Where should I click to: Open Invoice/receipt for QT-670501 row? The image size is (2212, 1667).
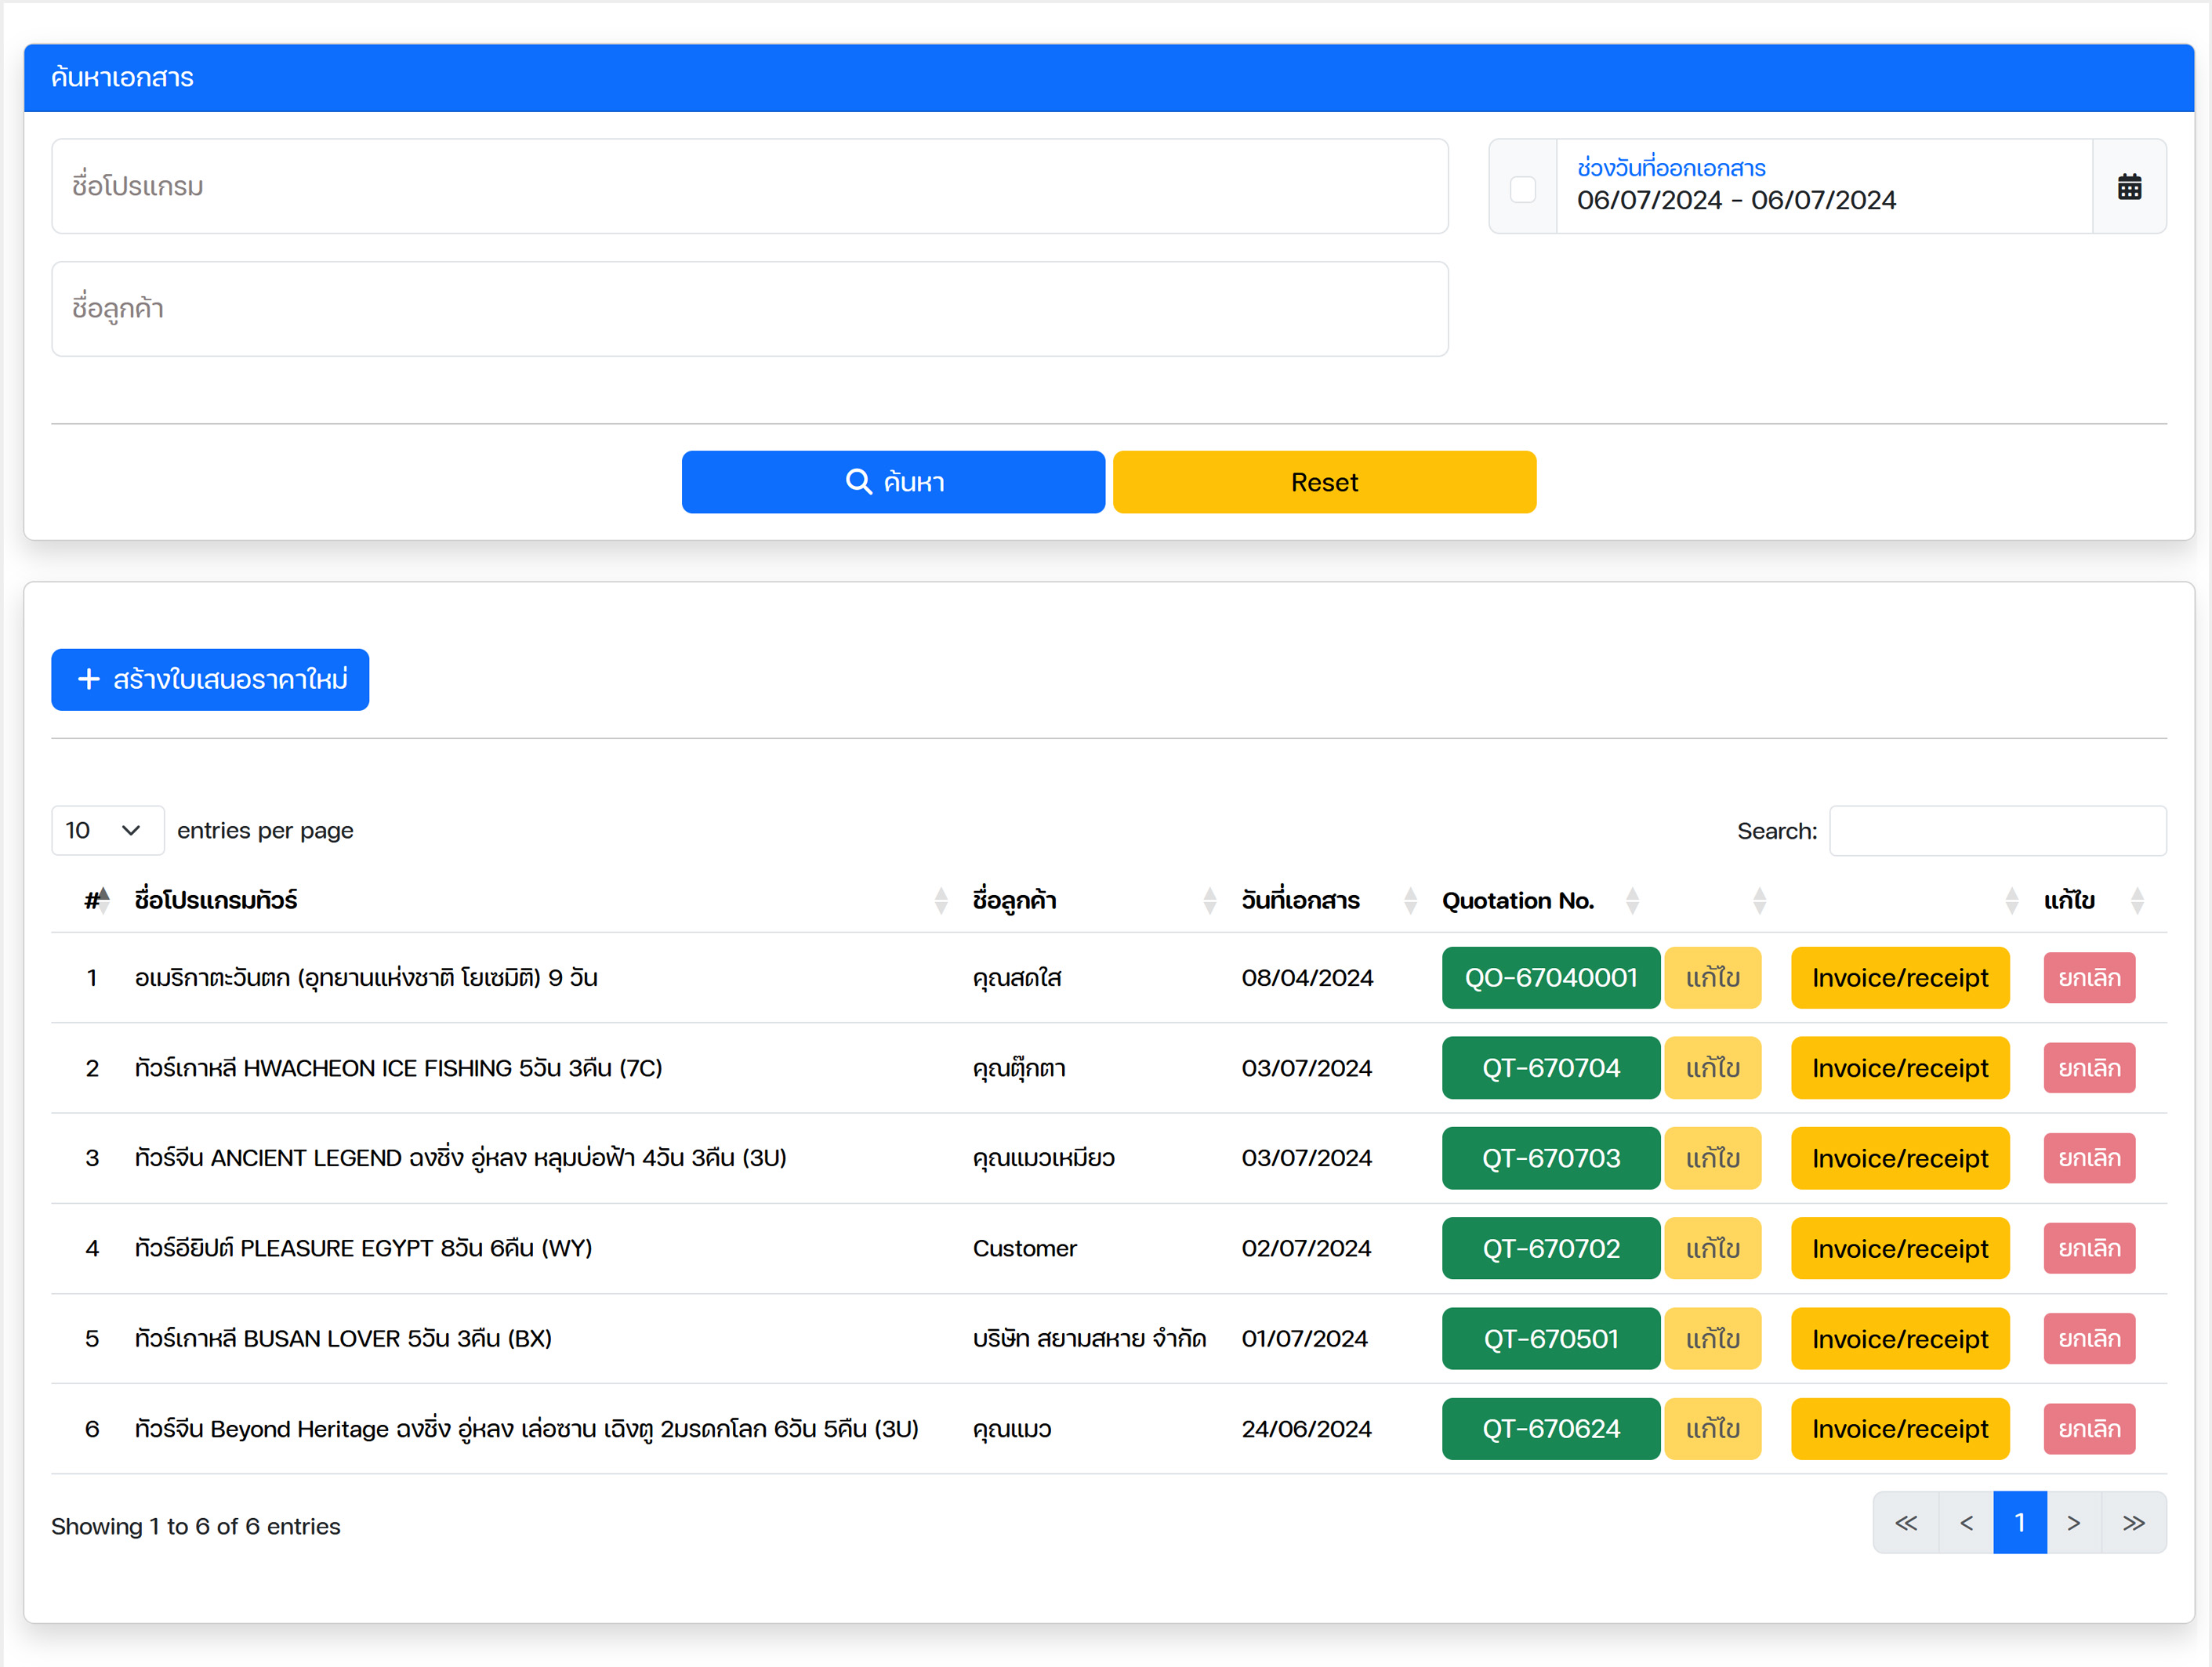(x=1900, y=1339)
